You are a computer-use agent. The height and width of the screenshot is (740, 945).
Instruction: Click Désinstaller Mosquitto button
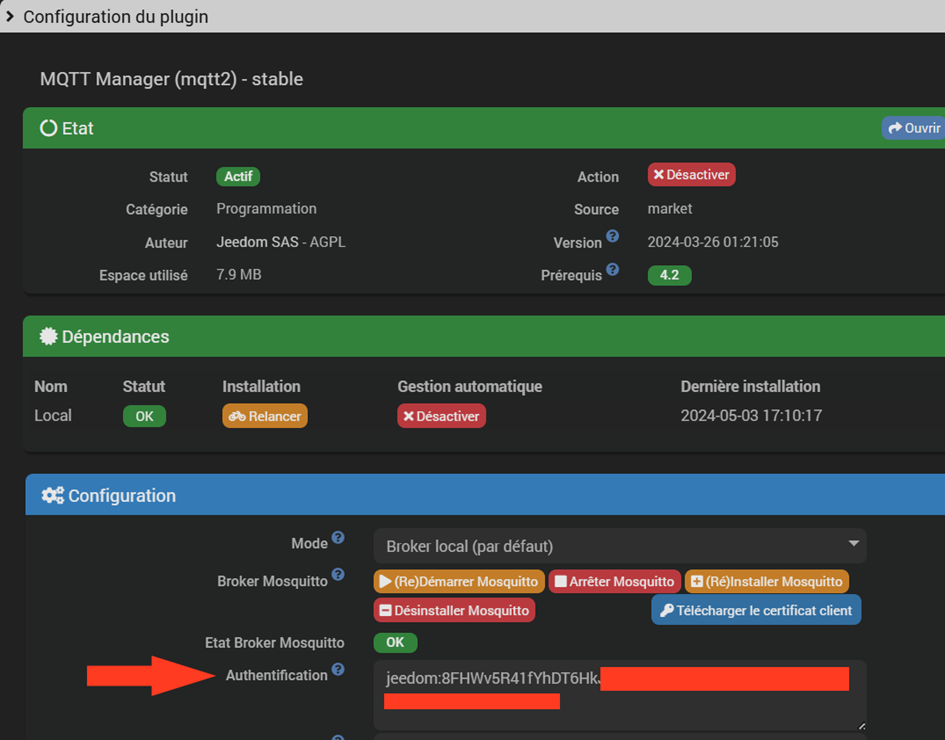[x=454, y=610]
